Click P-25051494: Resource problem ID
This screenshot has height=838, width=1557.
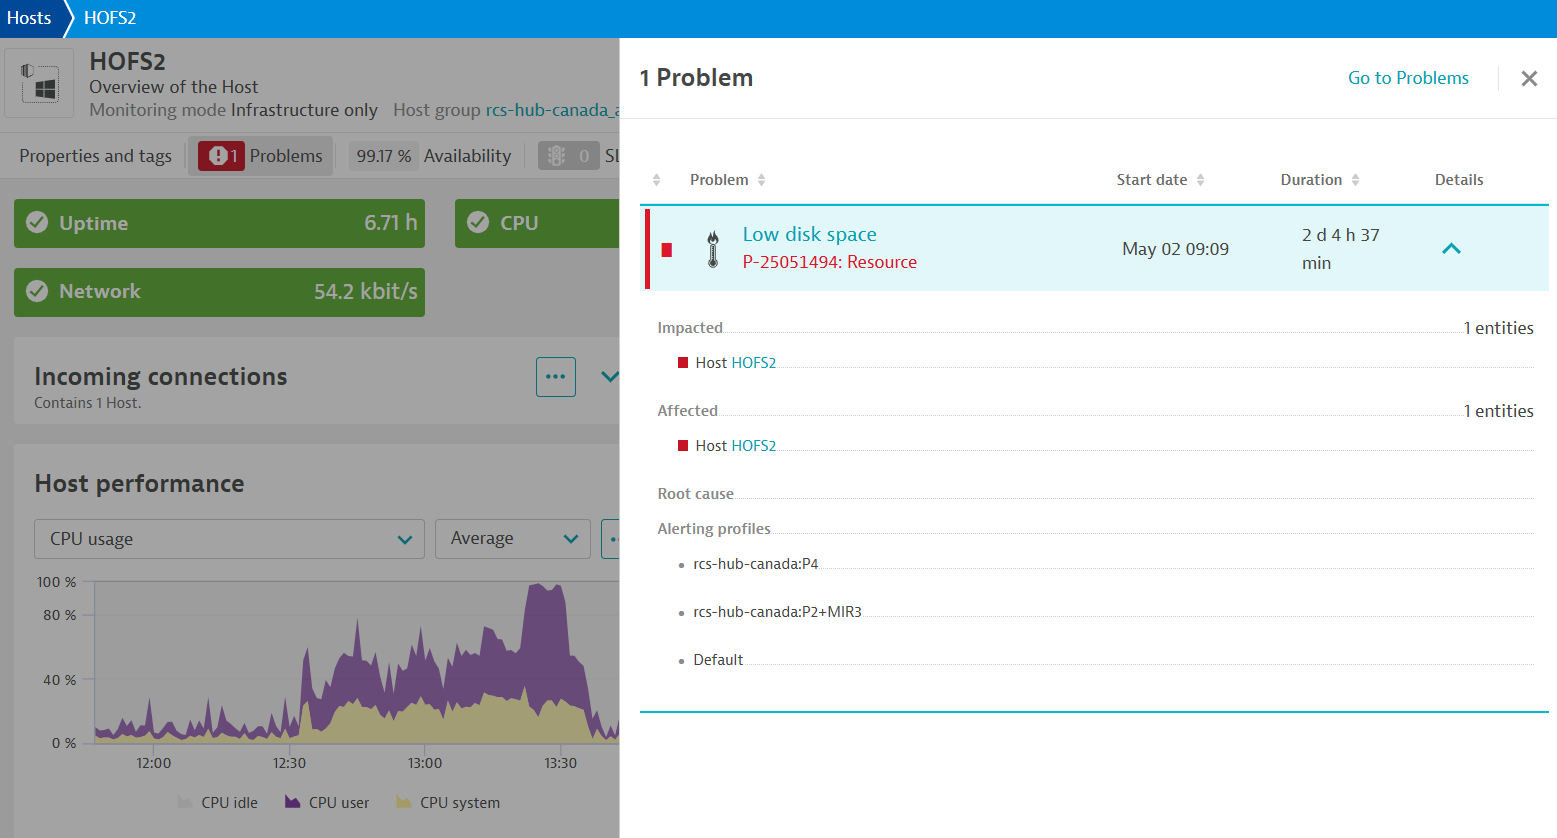[x=830, y=262]
